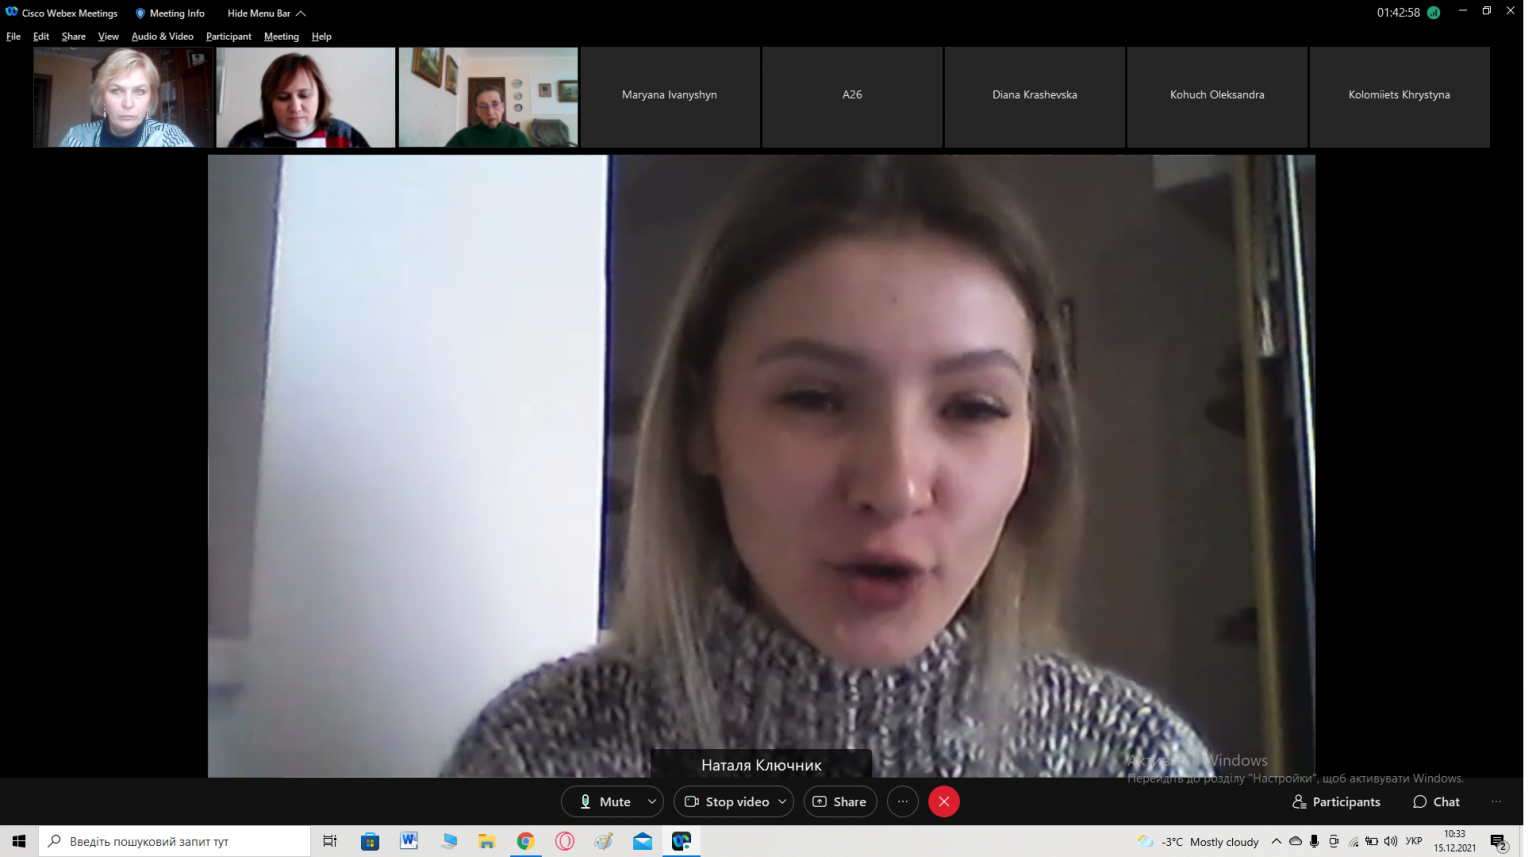
Task: Click the volume icon in system tray
Action: [x=1390, y=841]
